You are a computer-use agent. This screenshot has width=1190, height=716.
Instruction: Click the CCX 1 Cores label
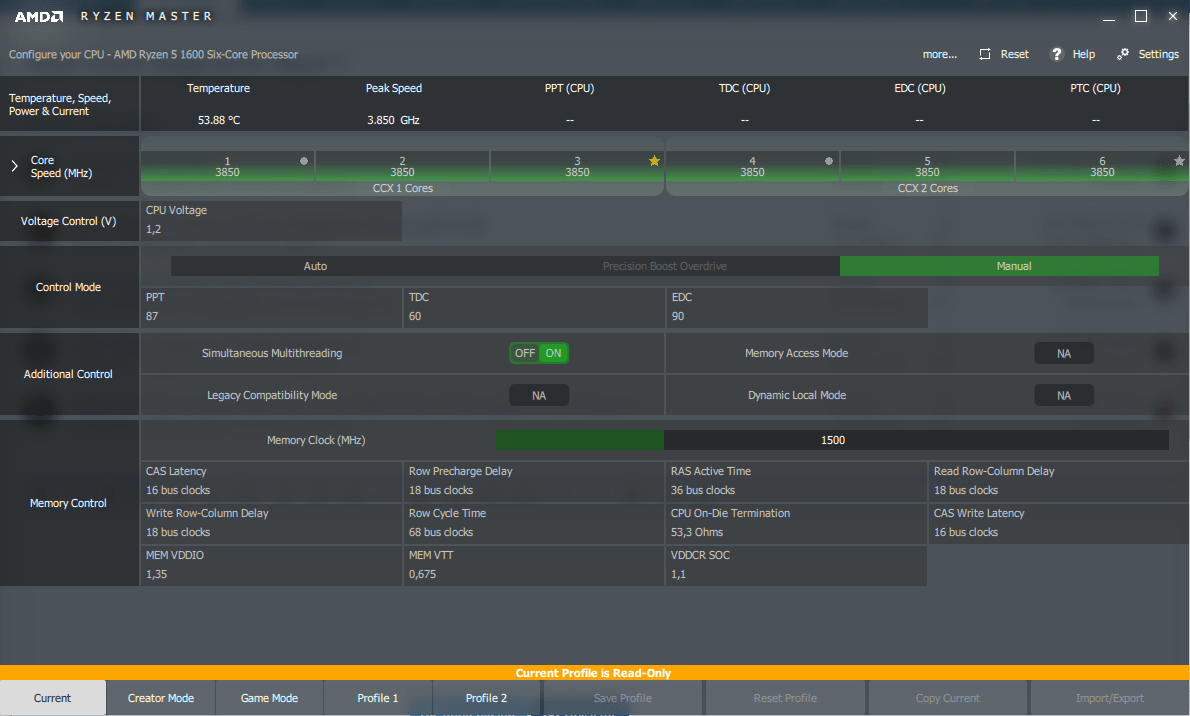click(x=402, y=188)
